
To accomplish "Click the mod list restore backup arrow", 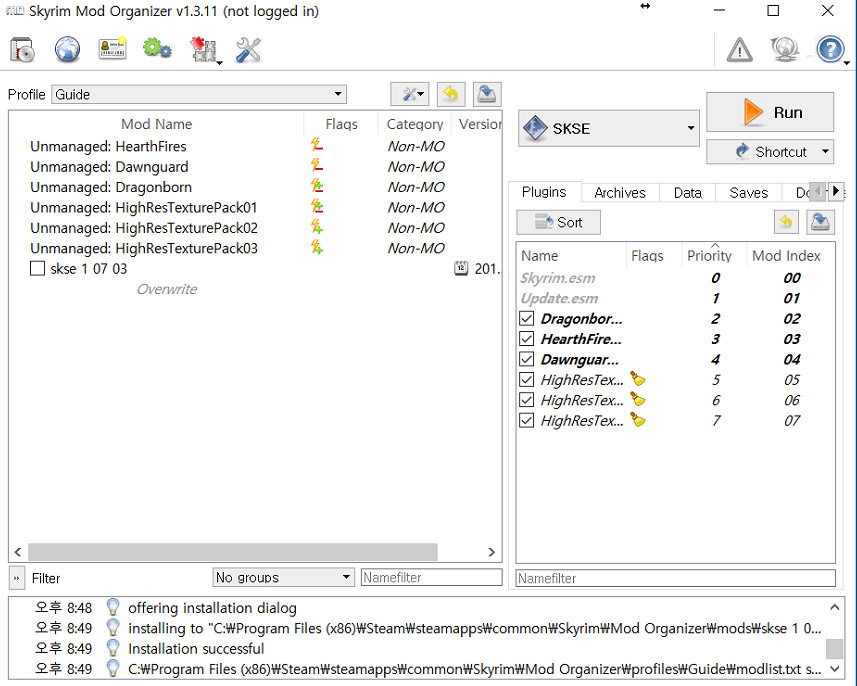I will click(451, 95).
